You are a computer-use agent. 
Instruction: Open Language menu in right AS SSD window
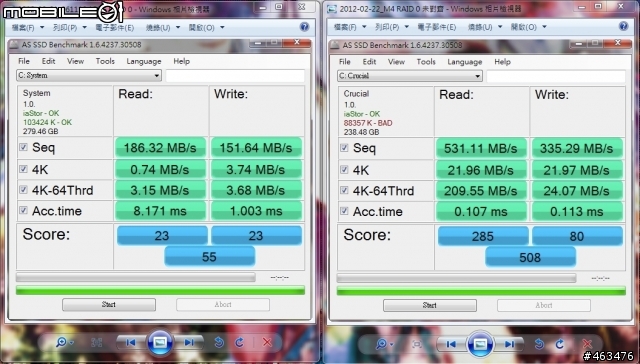(x=465, y=62)
